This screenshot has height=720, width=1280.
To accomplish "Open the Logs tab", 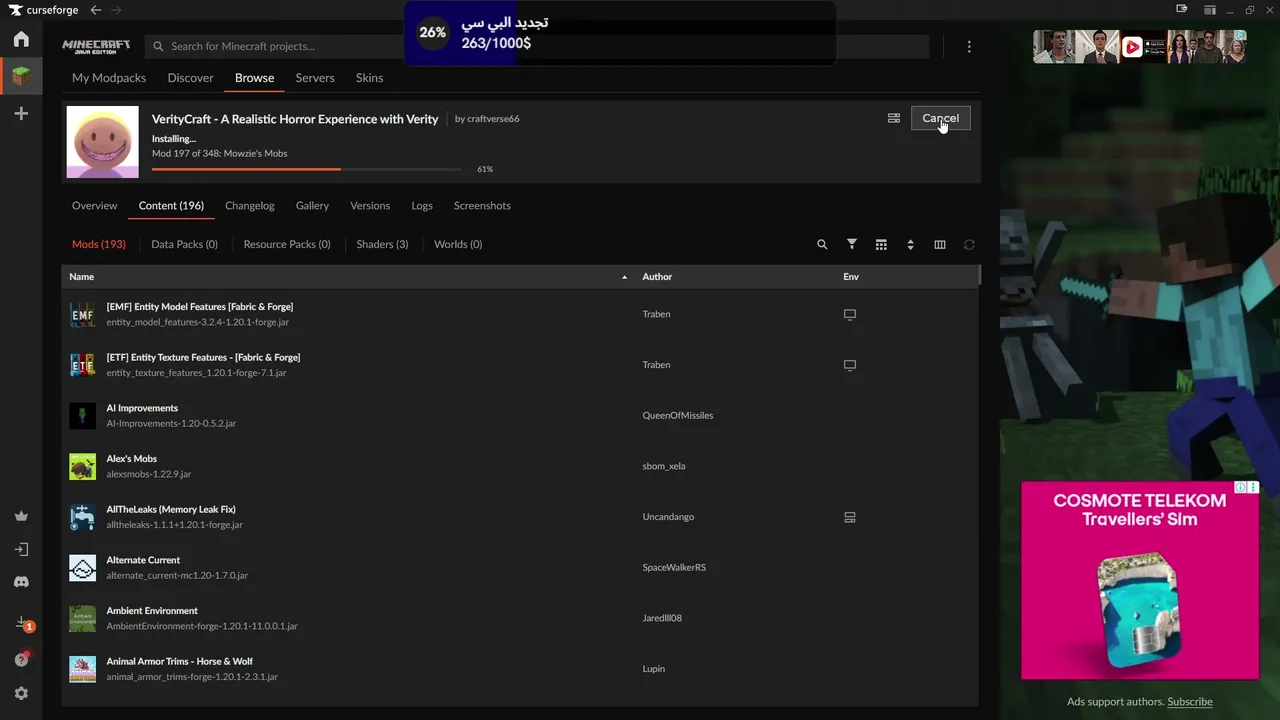I will coord(422,205).
